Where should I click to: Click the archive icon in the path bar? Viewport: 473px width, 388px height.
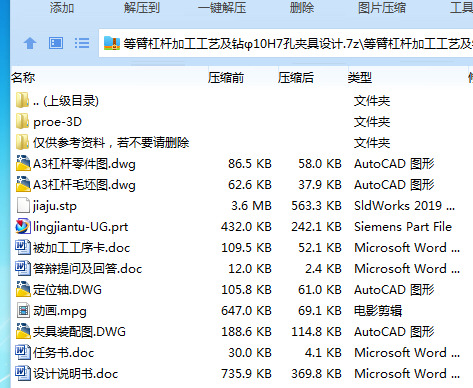coord(112,43)
